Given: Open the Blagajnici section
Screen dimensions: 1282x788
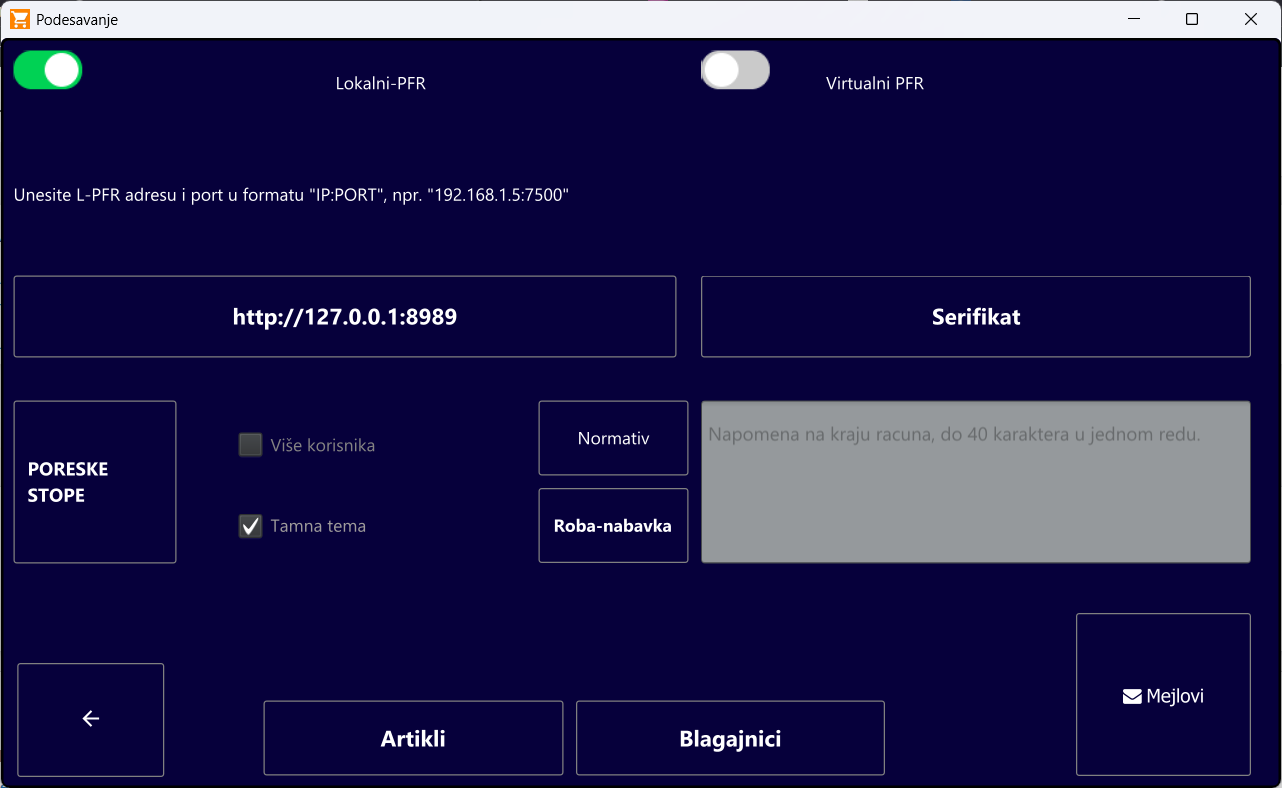Looking at the screenshot, I should tap(730, 739).
